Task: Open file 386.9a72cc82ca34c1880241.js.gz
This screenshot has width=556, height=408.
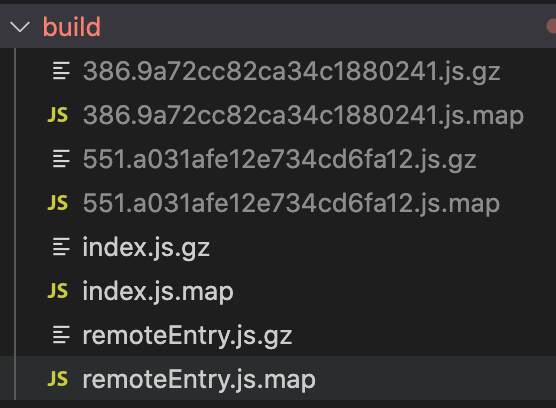Action: [291, 72]
